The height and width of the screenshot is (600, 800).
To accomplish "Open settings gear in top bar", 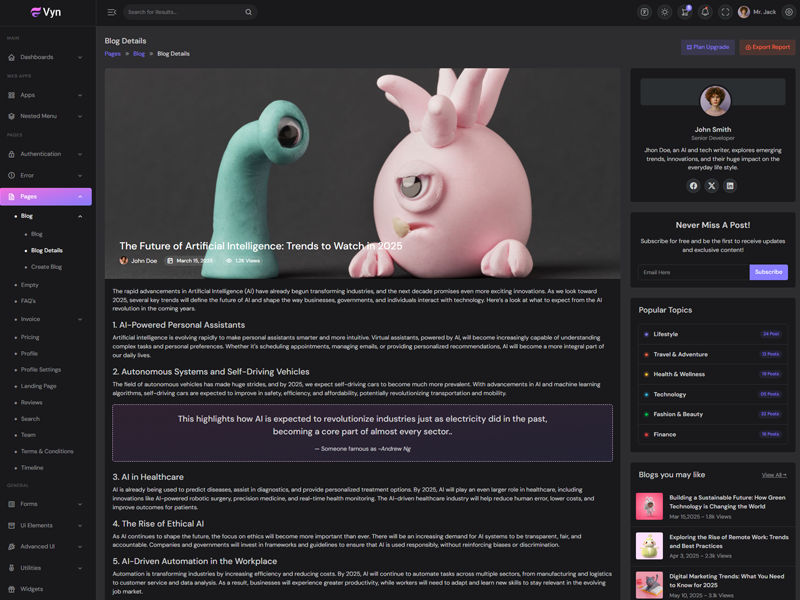I will pos(788,12).
